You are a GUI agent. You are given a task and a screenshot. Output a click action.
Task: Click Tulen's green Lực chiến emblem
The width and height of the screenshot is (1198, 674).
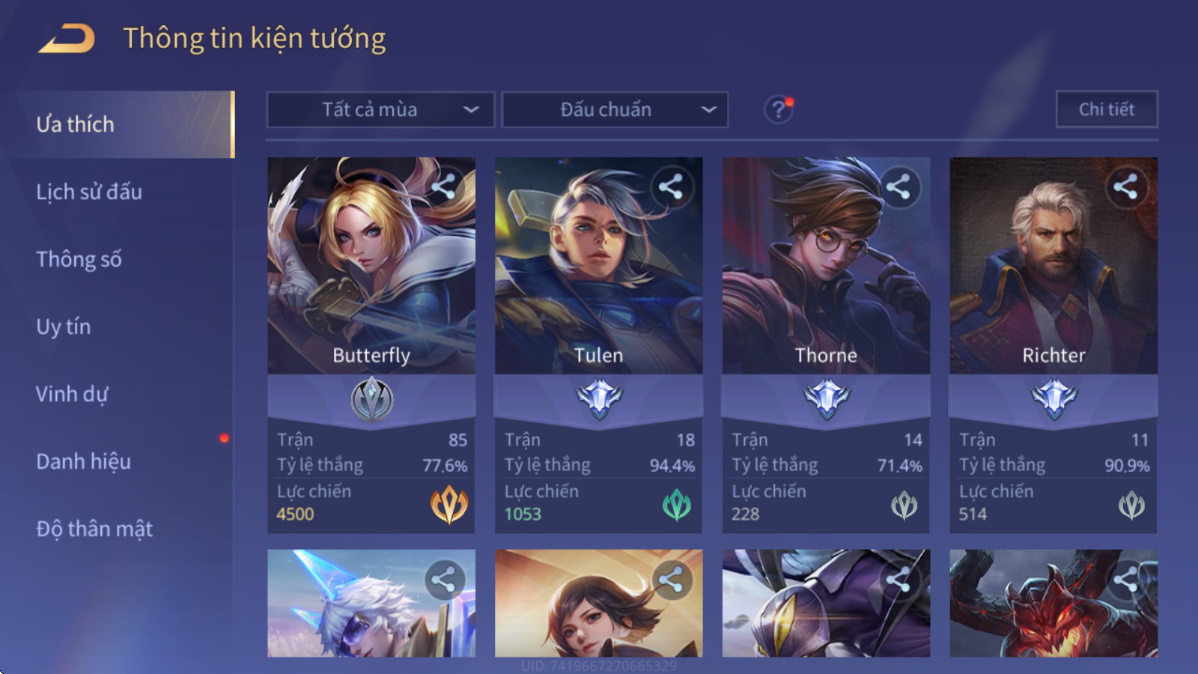pos(676,505)
